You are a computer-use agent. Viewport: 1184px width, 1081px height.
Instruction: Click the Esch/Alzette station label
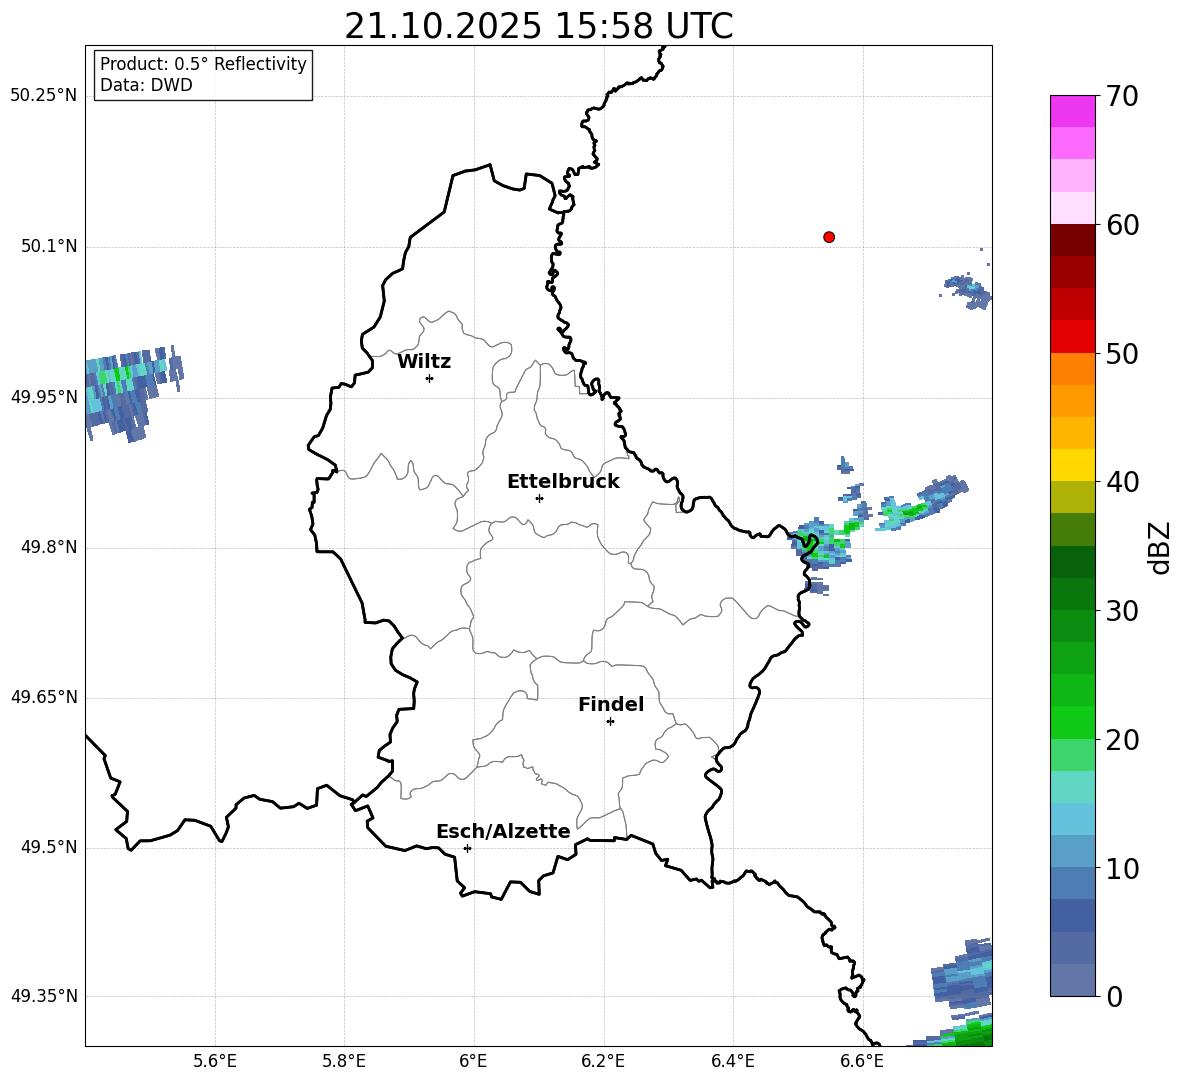point(503,831)
